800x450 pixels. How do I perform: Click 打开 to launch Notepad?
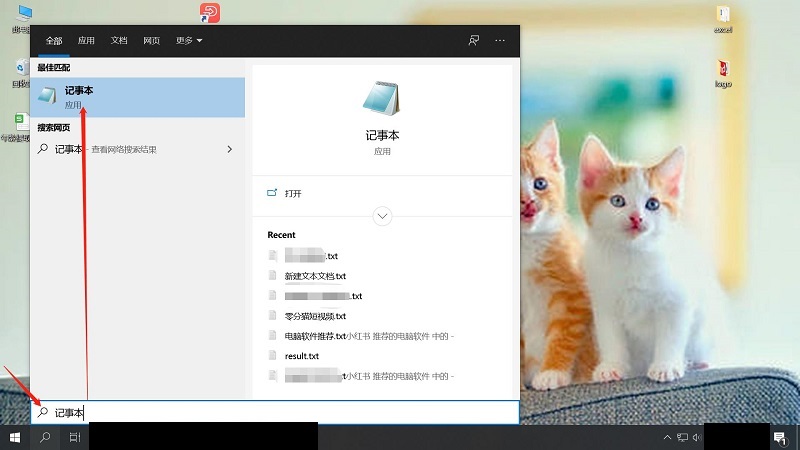pyautogui.click(x=293, y=193)
